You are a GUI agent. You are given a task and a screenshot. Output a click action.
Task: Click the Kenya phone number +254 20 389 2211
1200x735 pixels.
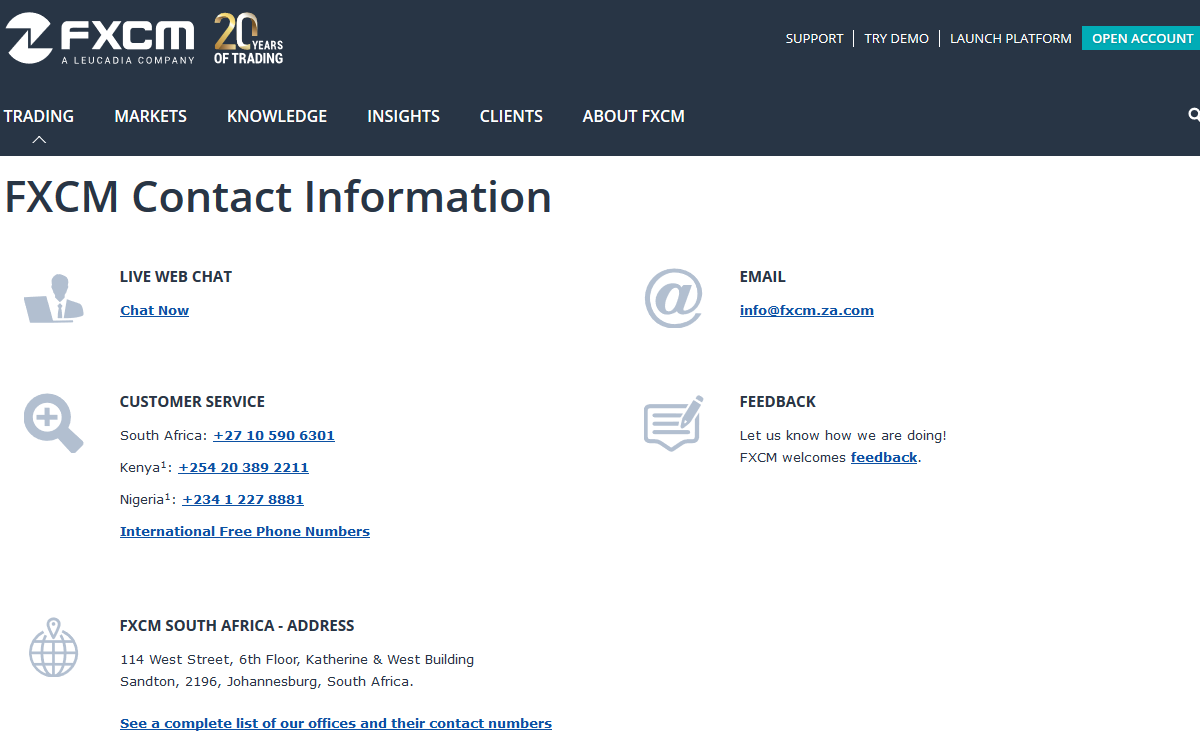244,467
